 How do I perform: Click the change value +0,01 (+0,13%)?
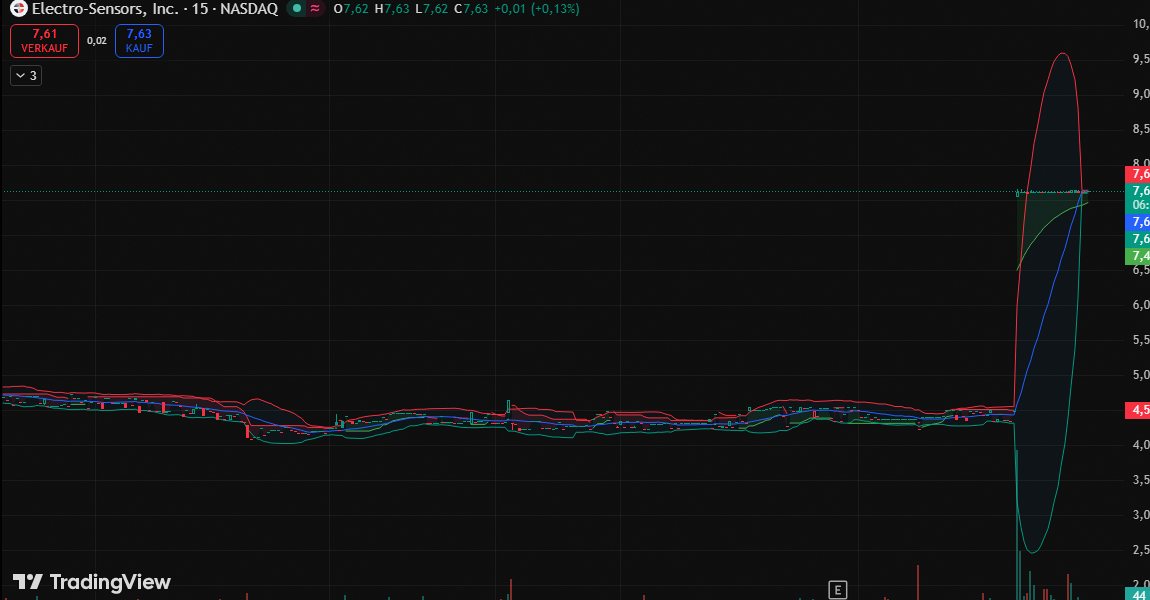point(537,9)
